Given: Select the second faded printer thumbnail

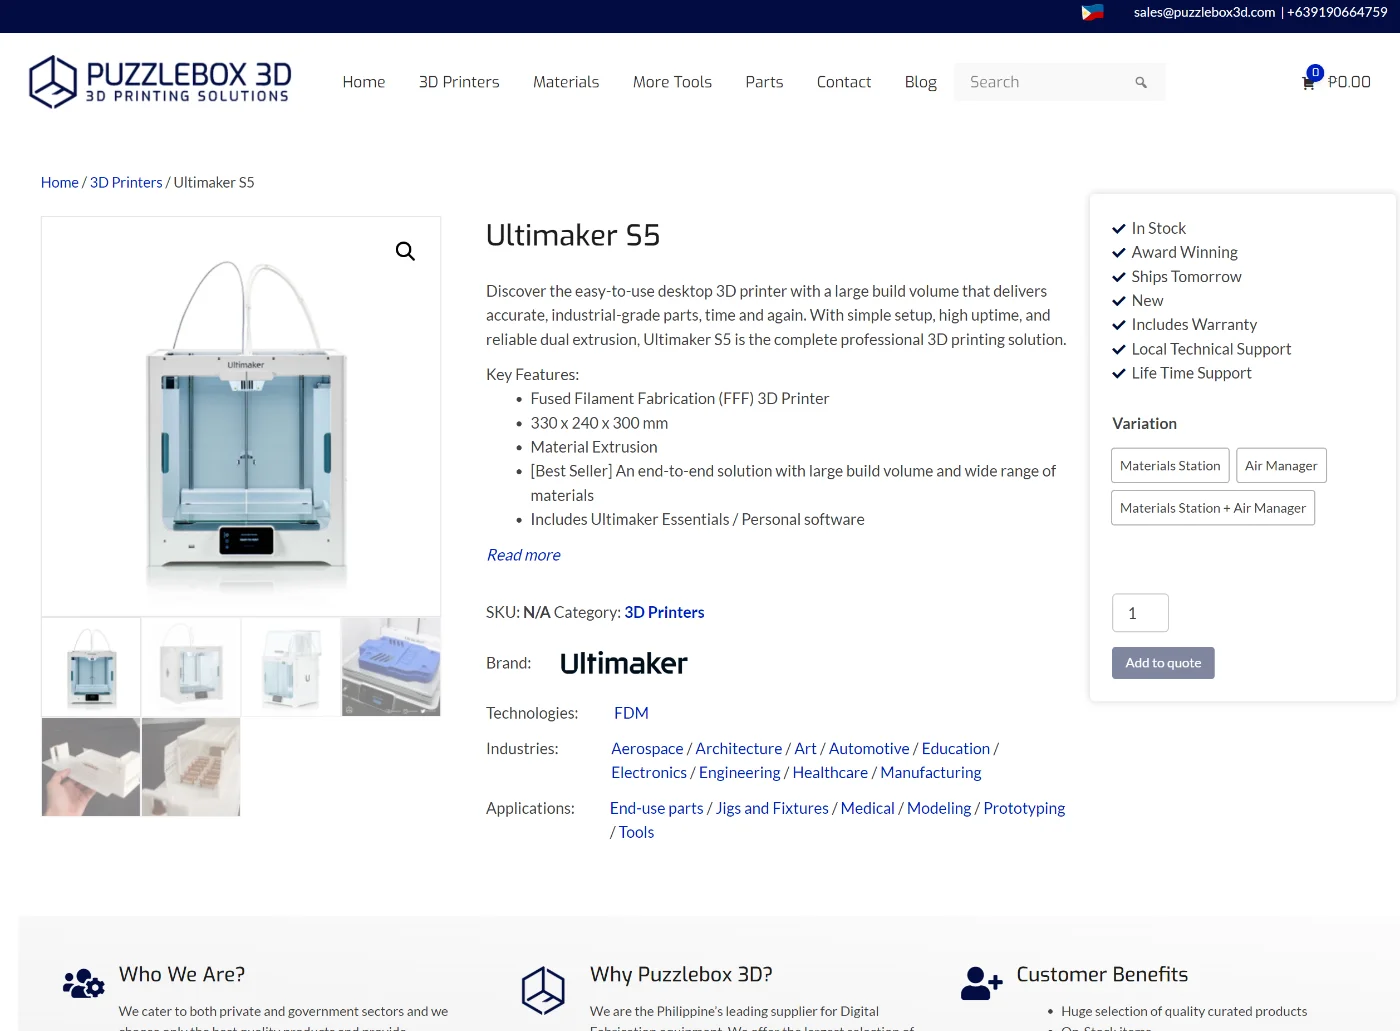Looking at the screenshot, I should [x=191, y=666].
